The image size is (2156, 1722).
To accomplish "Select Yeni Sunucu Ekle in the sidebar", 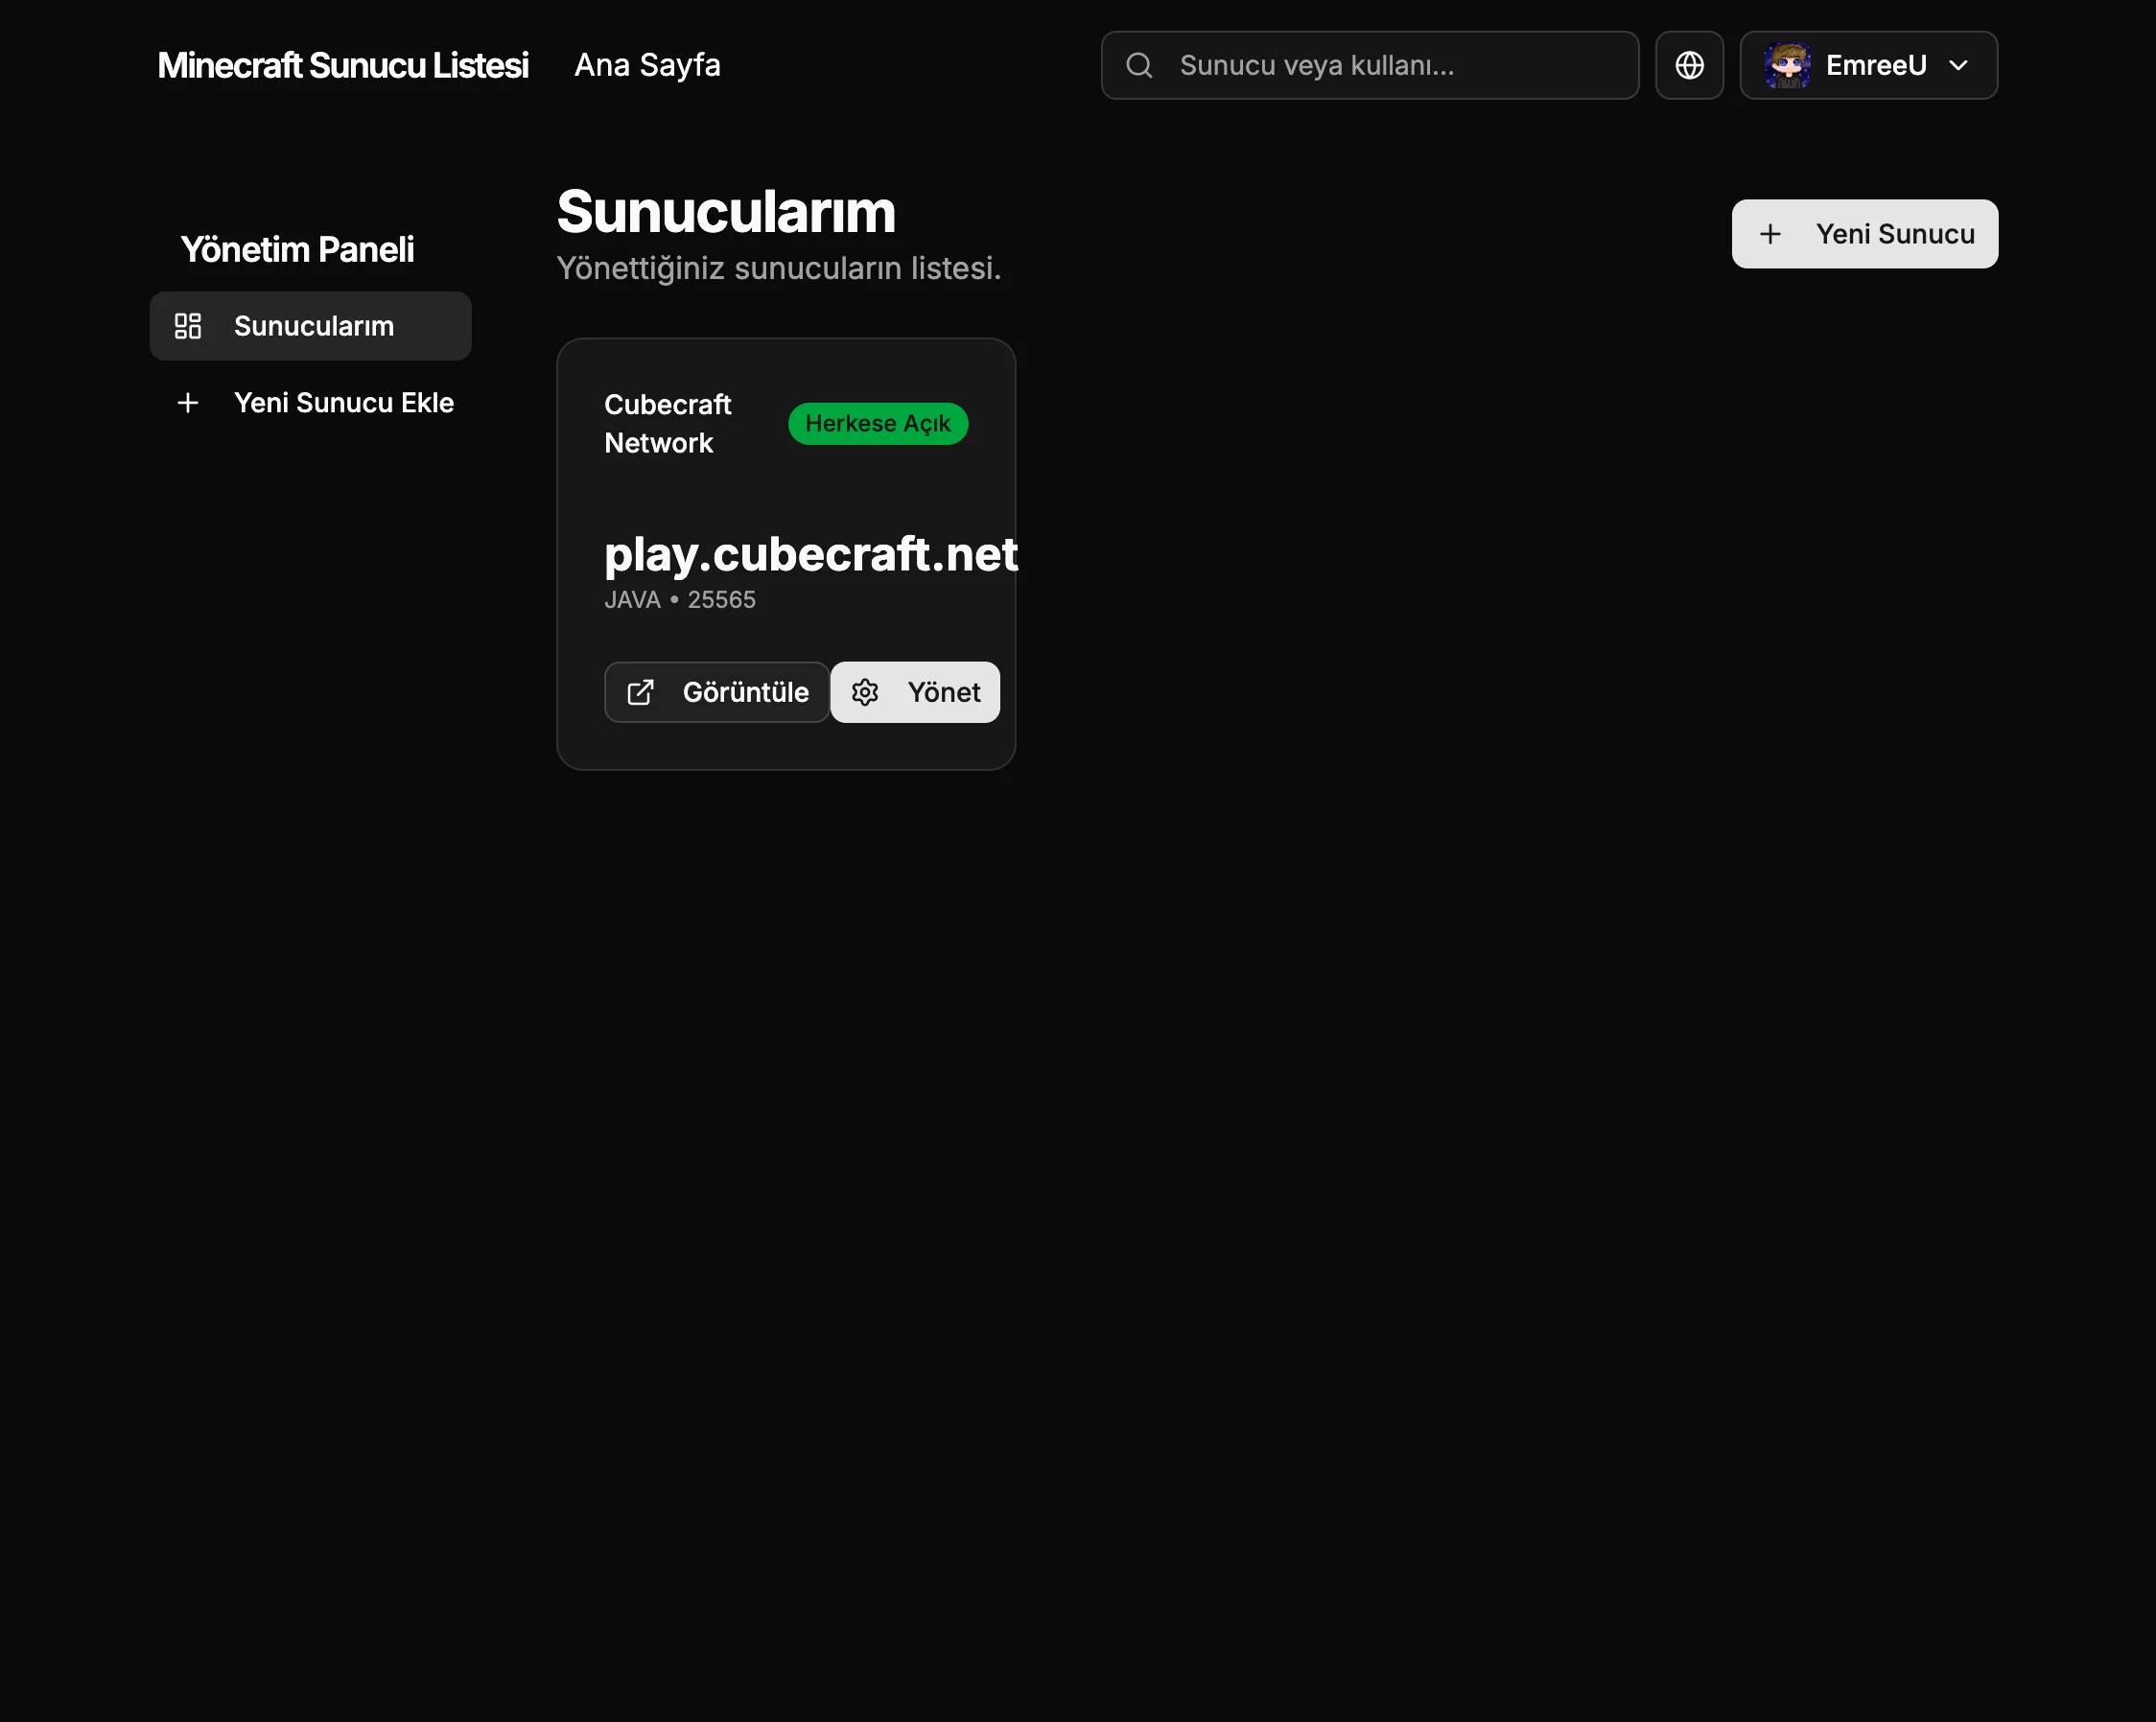I will [x=310, y=403].
